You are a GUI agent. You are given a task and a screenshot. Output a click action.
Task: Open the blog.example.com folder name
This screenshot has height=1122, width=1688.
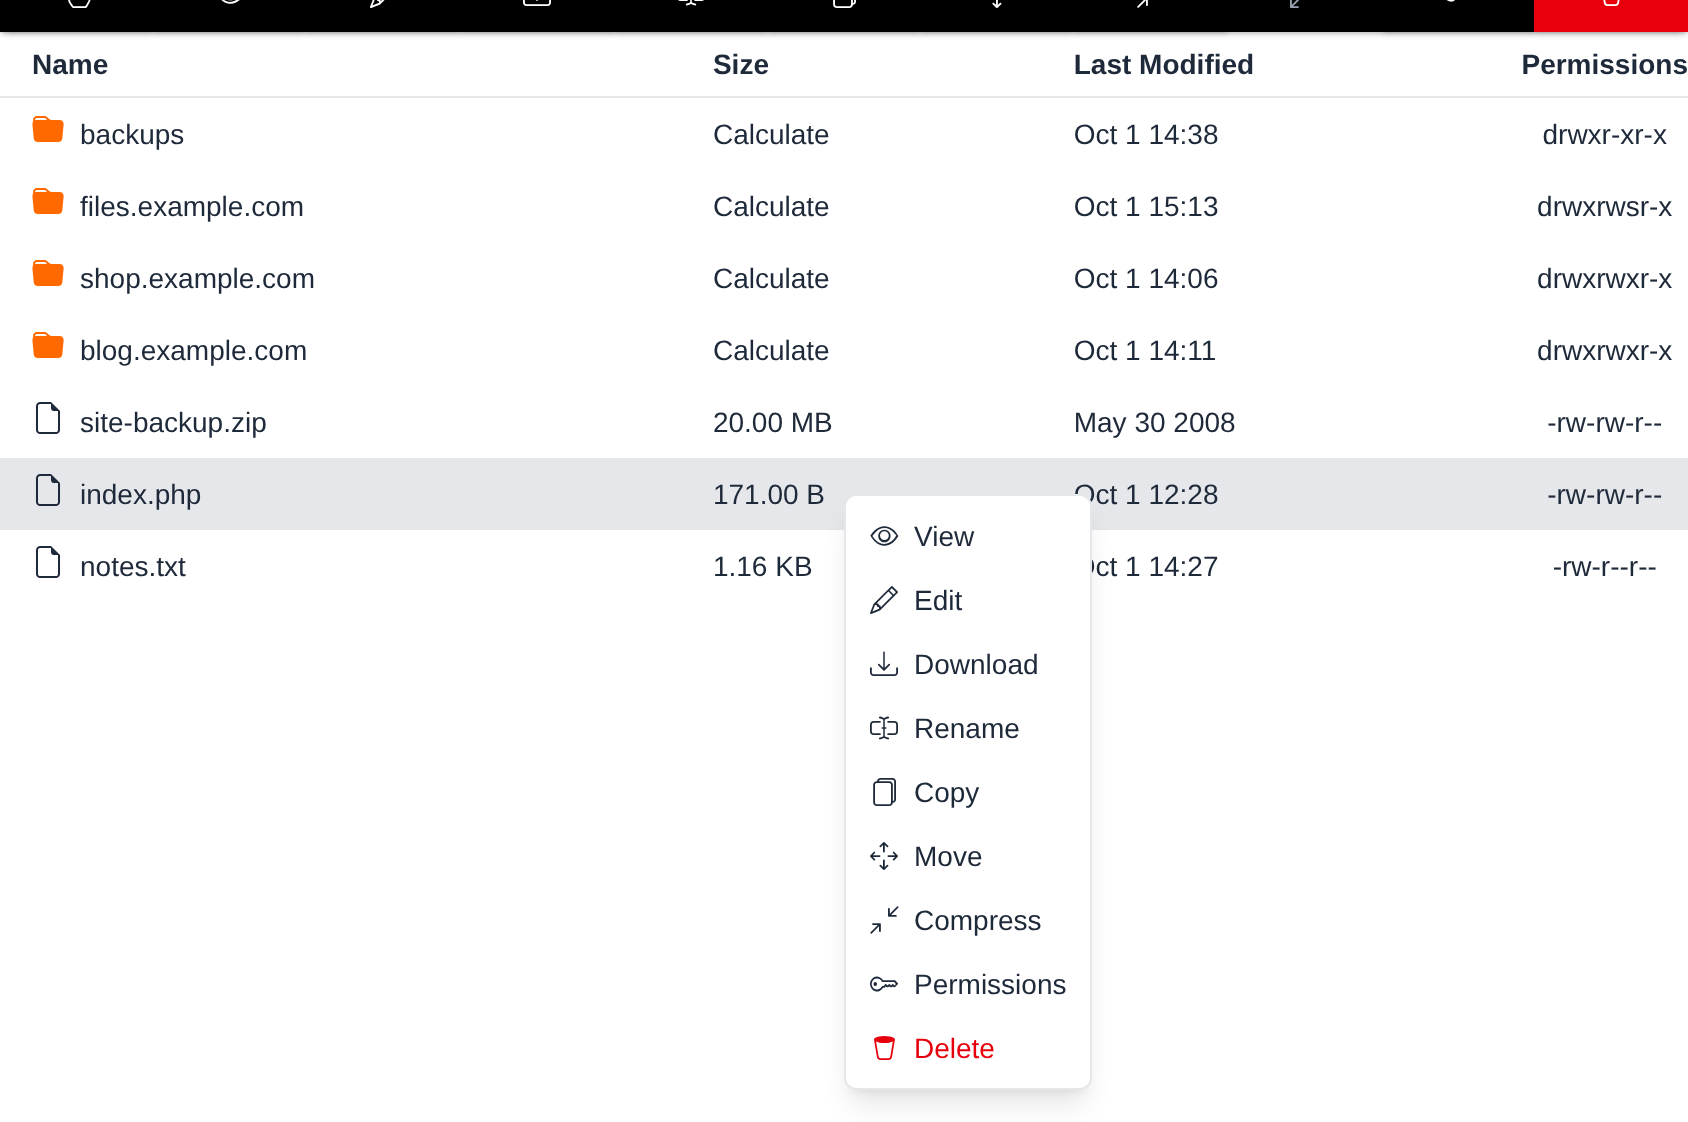193,350
